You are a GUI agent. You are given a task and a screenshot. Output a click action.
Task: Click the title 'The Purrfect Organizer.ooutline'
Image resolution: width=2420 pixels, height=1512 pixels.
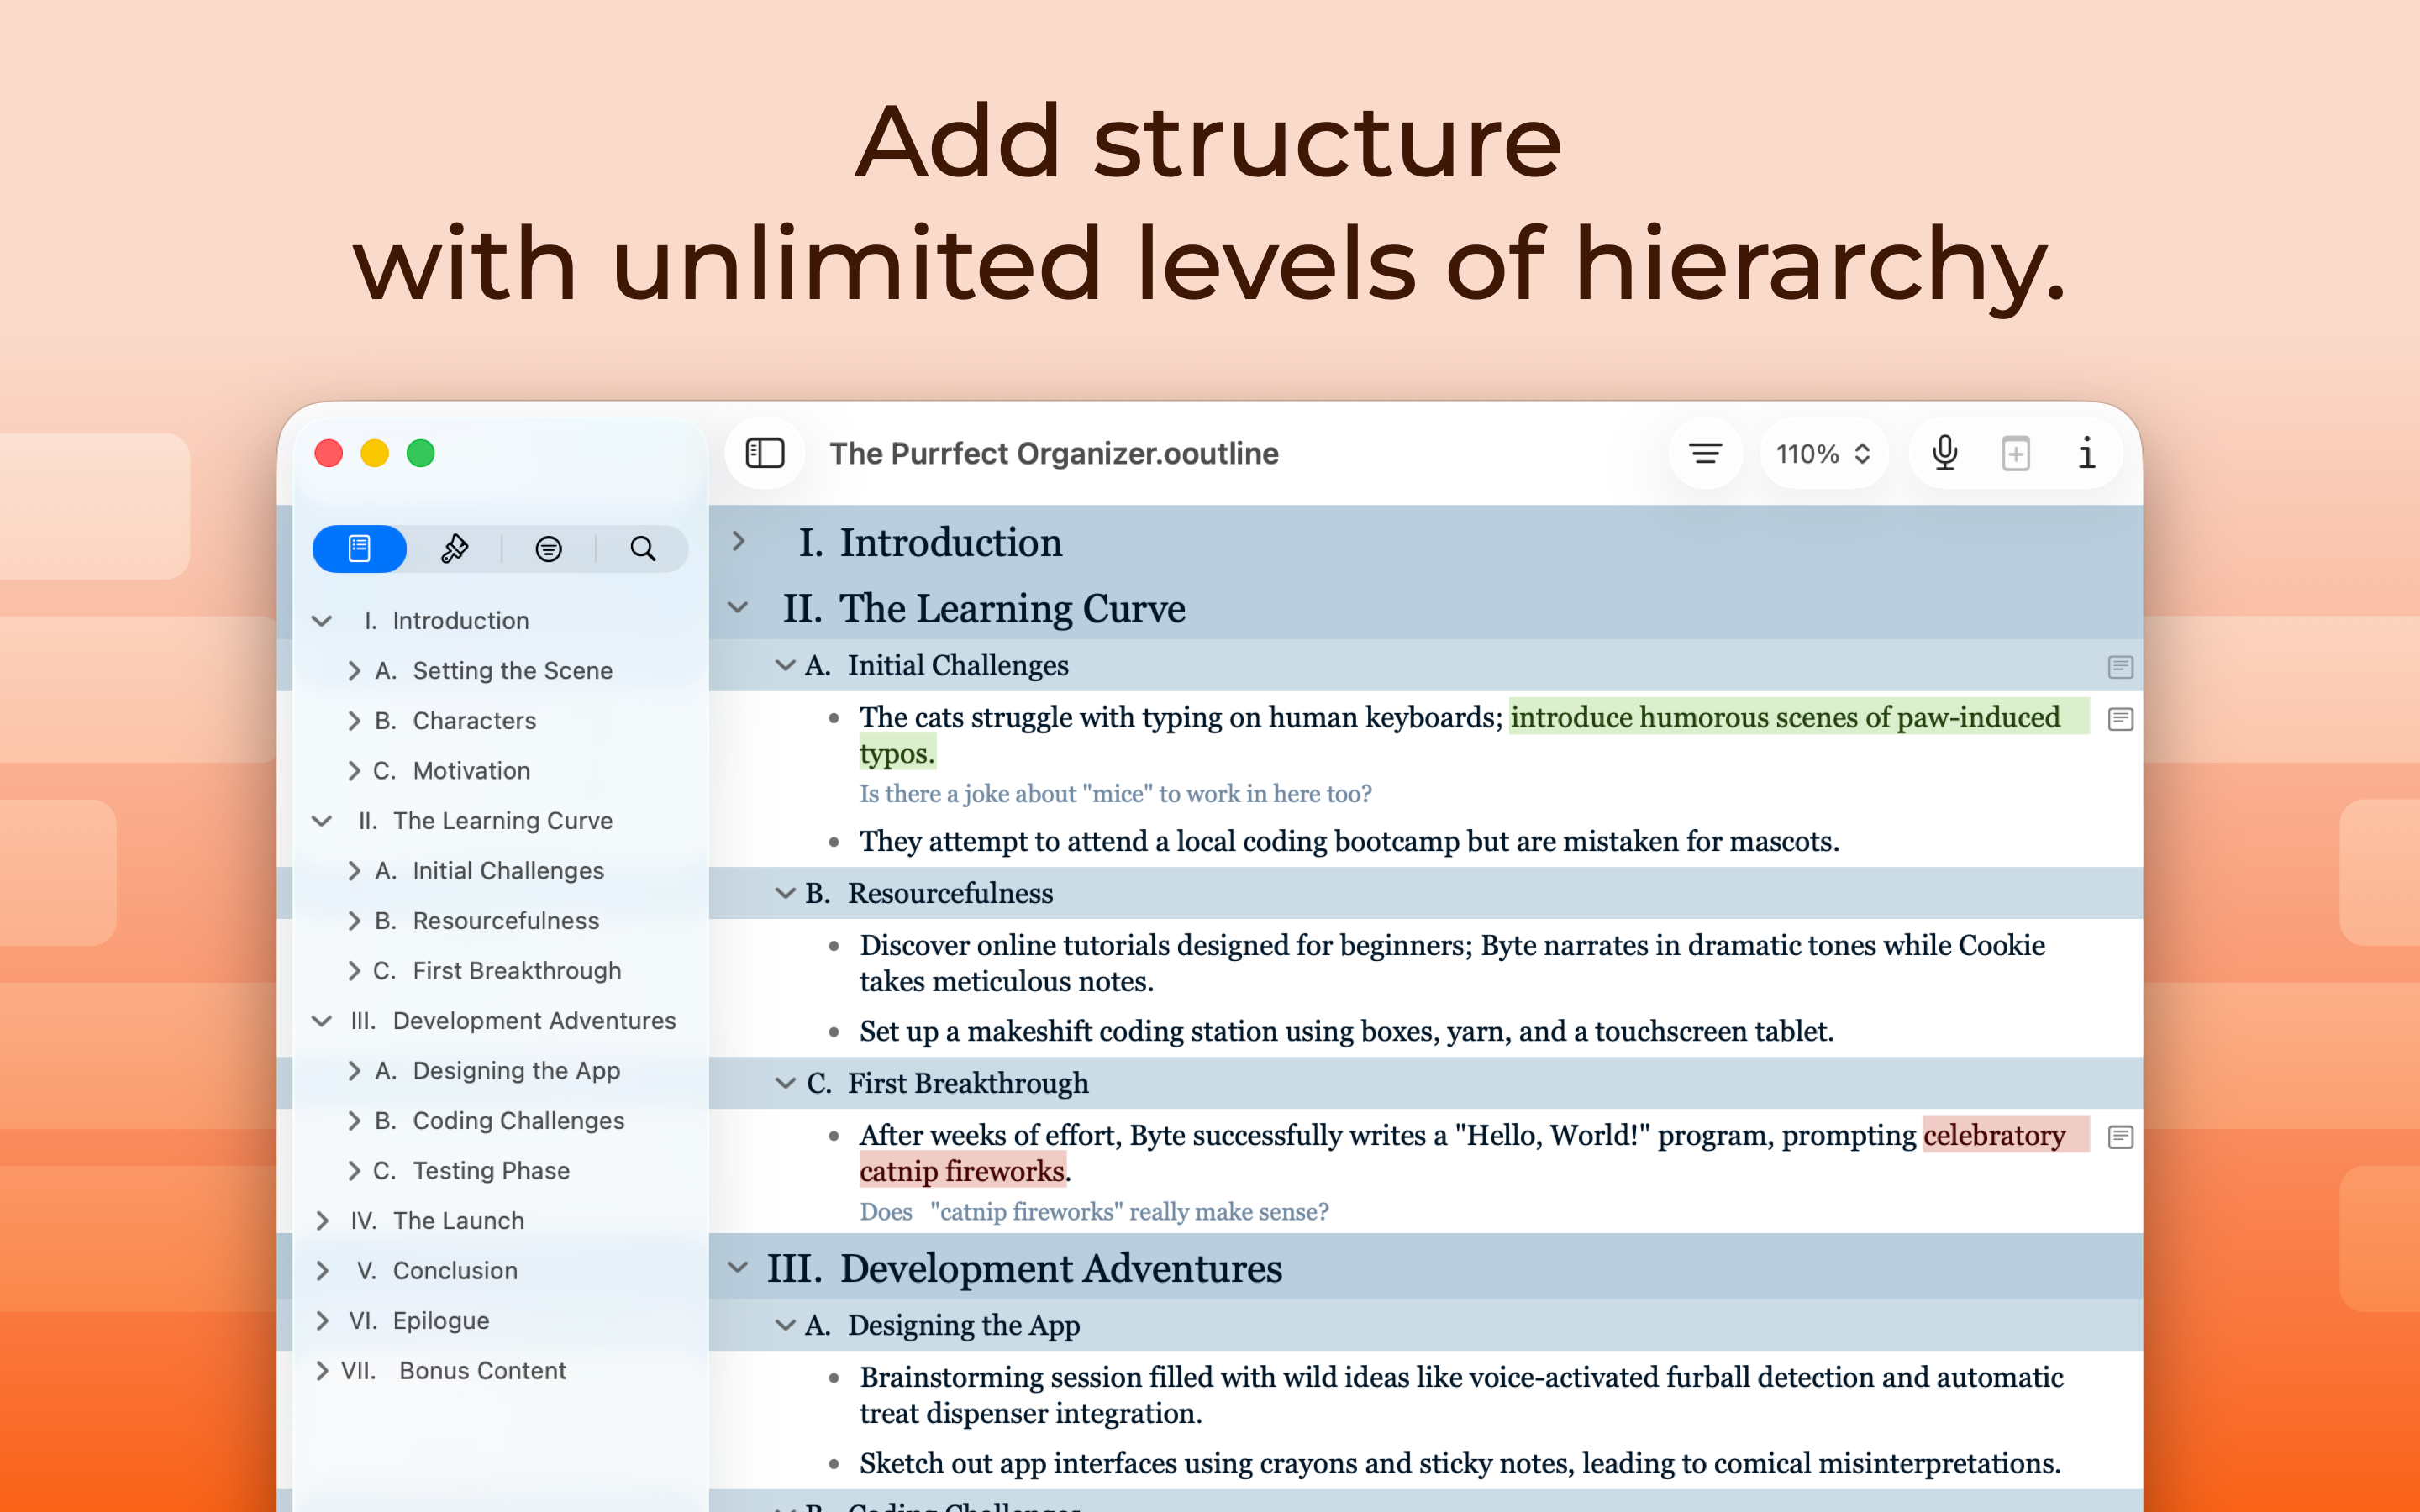click(x=1054, y=453)
